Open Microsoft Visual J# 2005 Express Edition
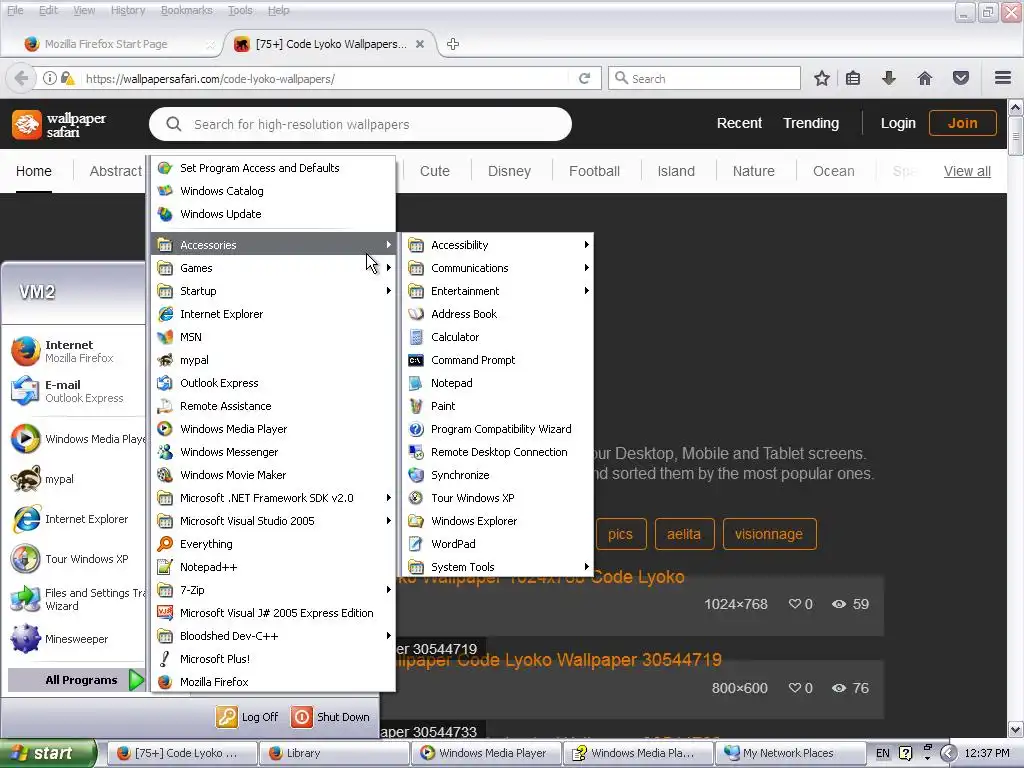Screen dimensions: 1024x768 click(273, 613)
